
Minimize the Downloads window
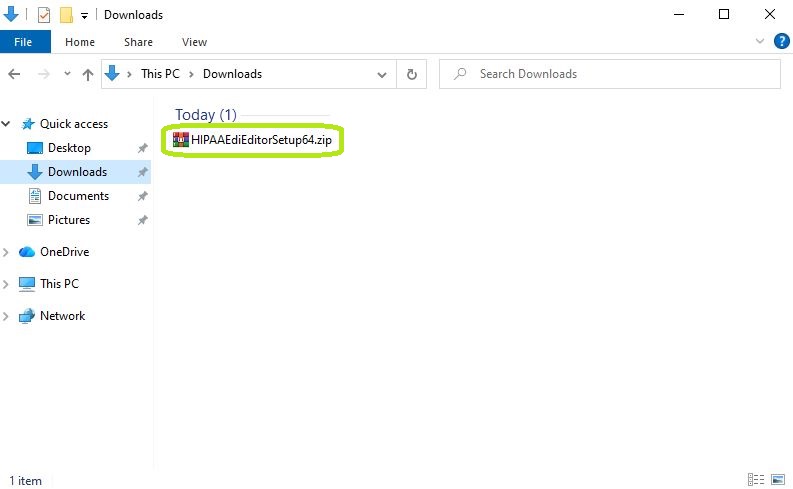coord(679,15)
